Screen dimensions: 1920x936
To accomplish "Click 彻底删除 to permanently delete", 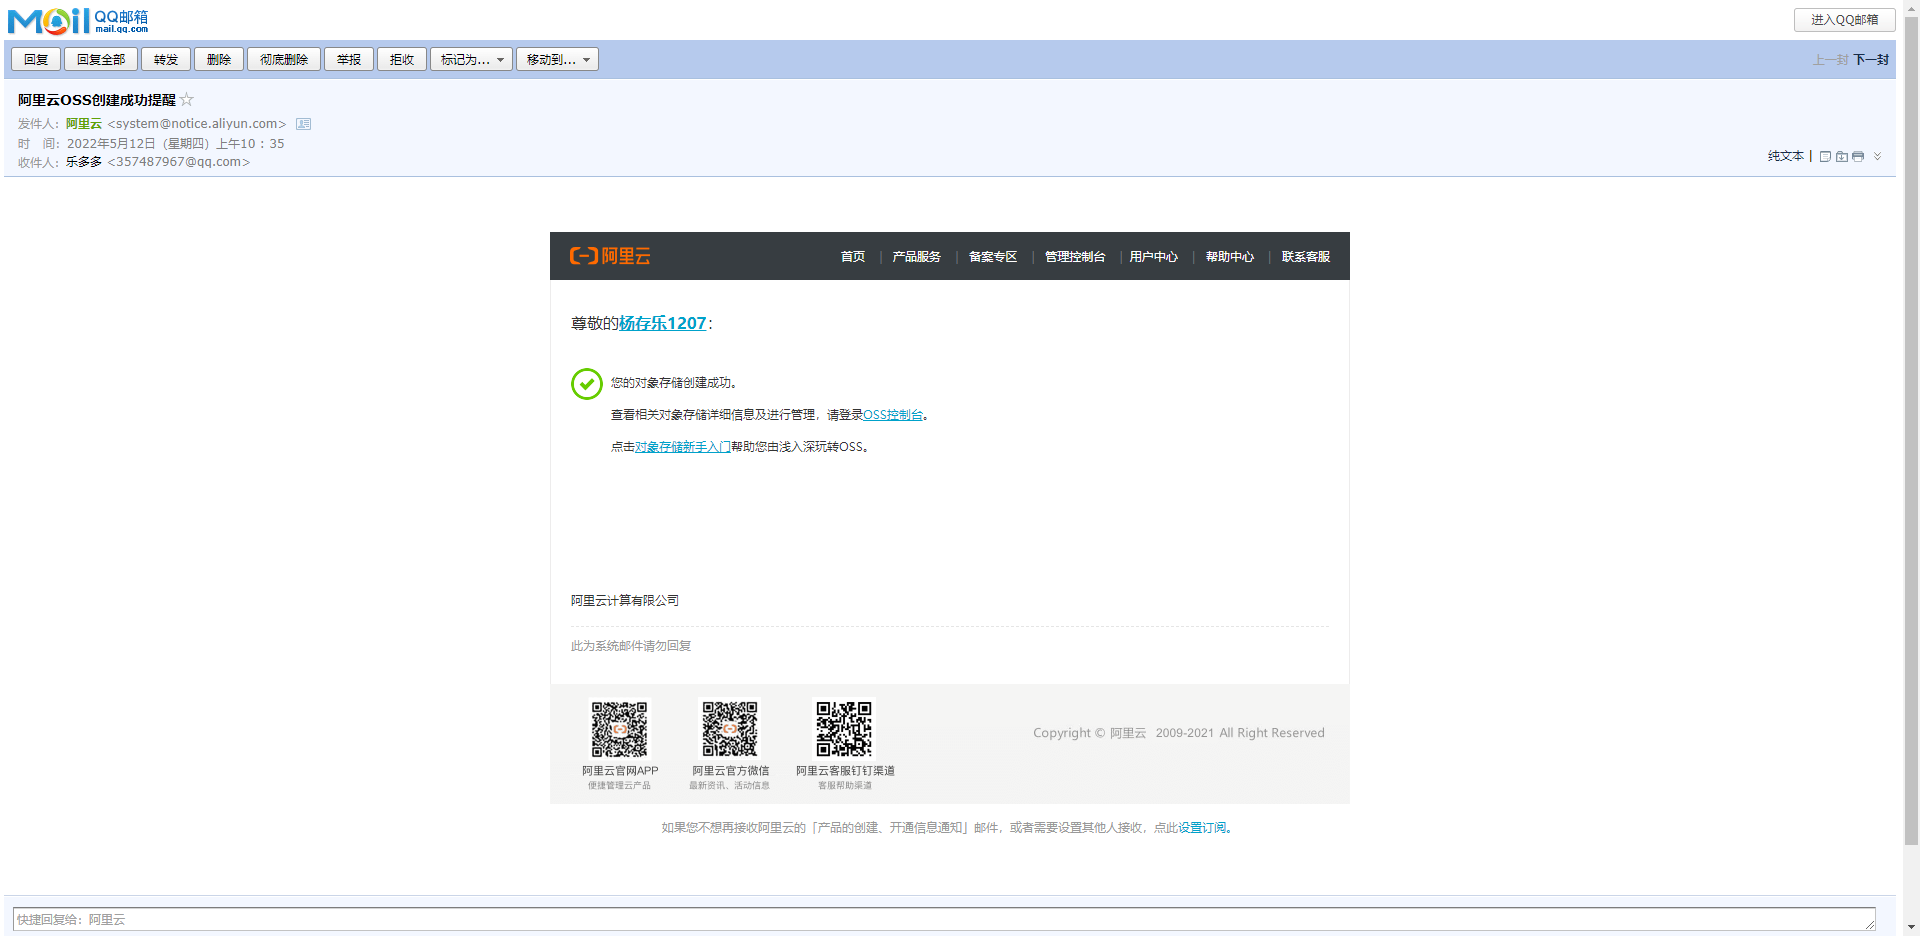I will (x=284, y=60).
